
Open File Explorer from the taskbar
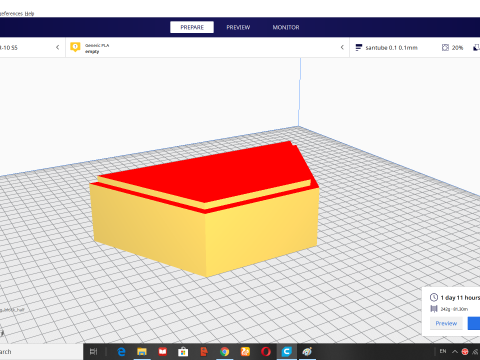(142, 351)
